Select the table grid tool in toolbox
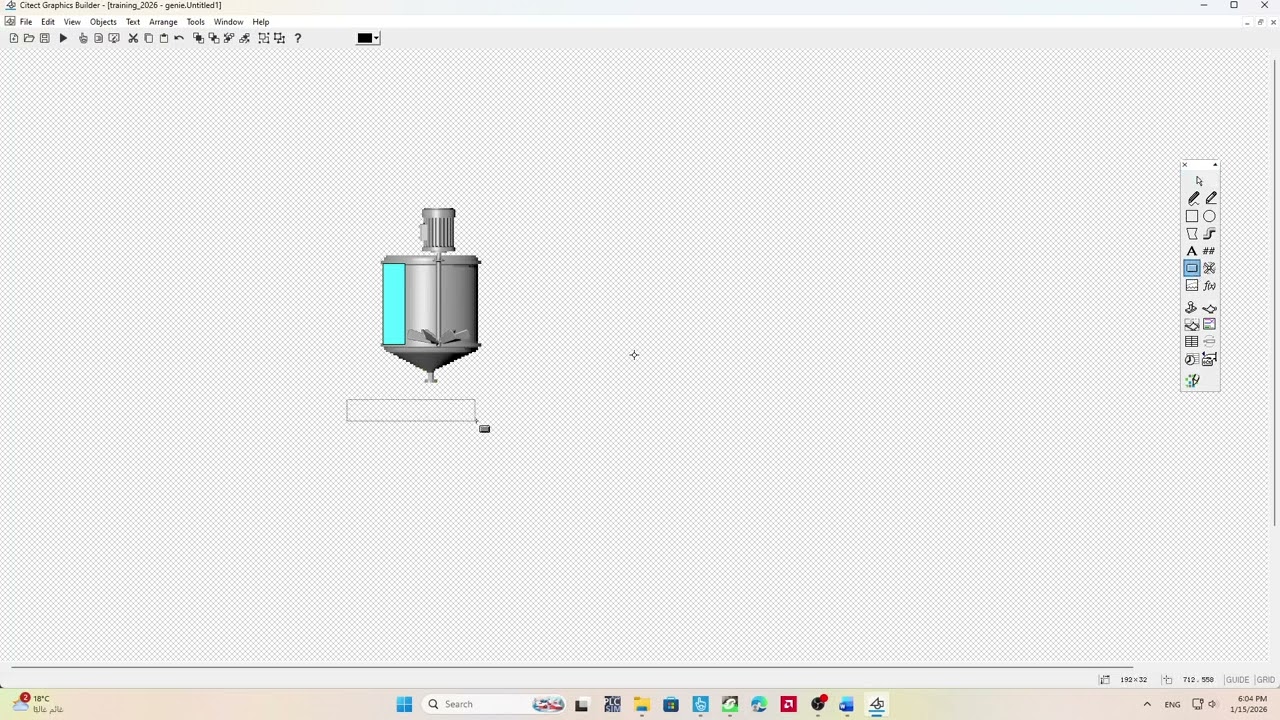Viewport: 1280px width, 720px height. [1192, 342]
